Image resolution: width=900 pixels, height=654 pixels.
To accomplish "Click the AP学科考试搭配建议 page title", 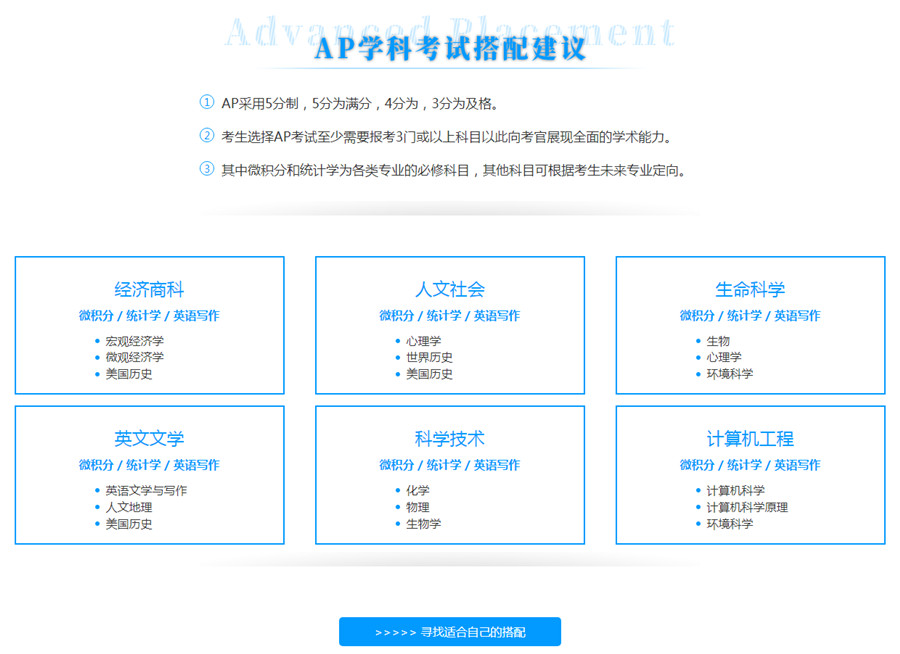I will (x=450, y=49).
